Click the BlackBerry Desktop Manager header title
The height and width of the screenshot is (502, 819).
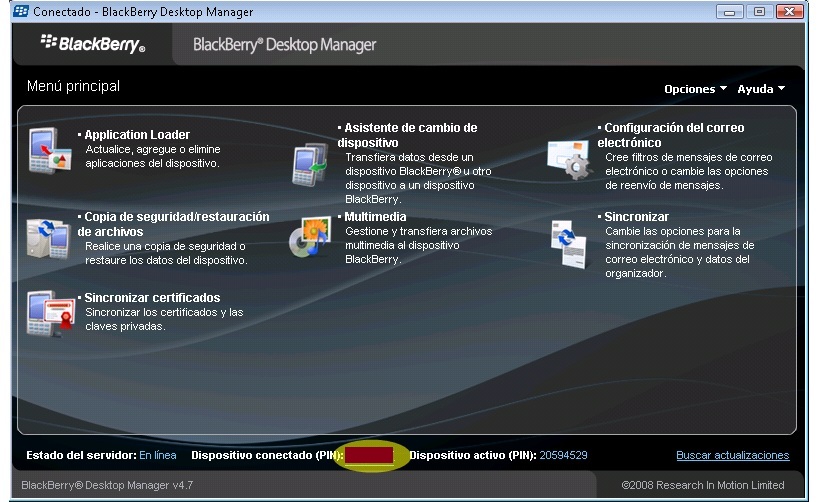(x=284, y=44)
